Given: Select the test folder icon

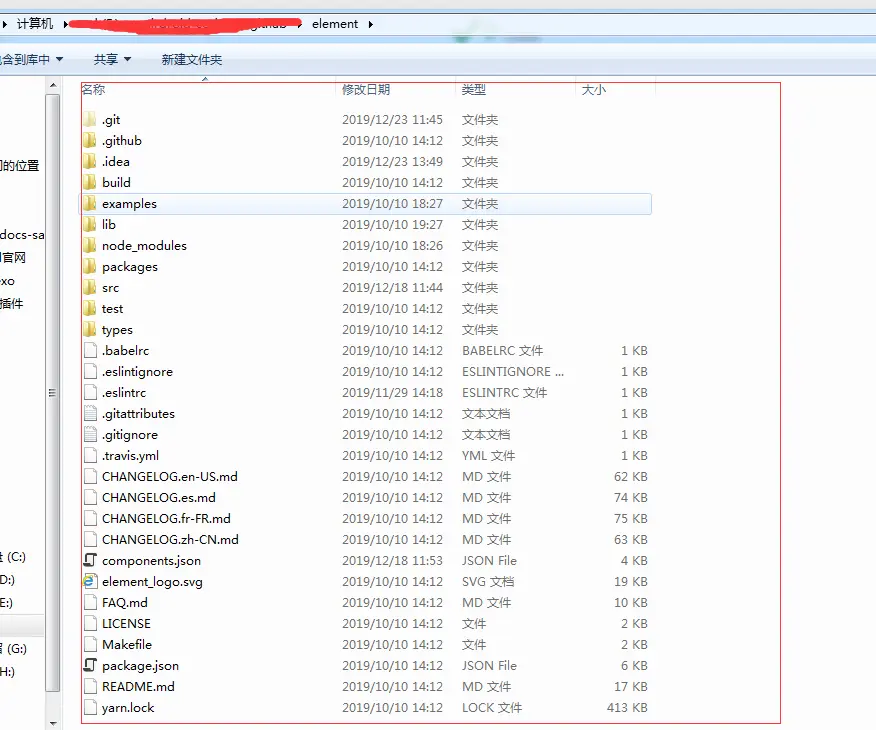Looking at the screenshot, I should [x=89, y=308].
